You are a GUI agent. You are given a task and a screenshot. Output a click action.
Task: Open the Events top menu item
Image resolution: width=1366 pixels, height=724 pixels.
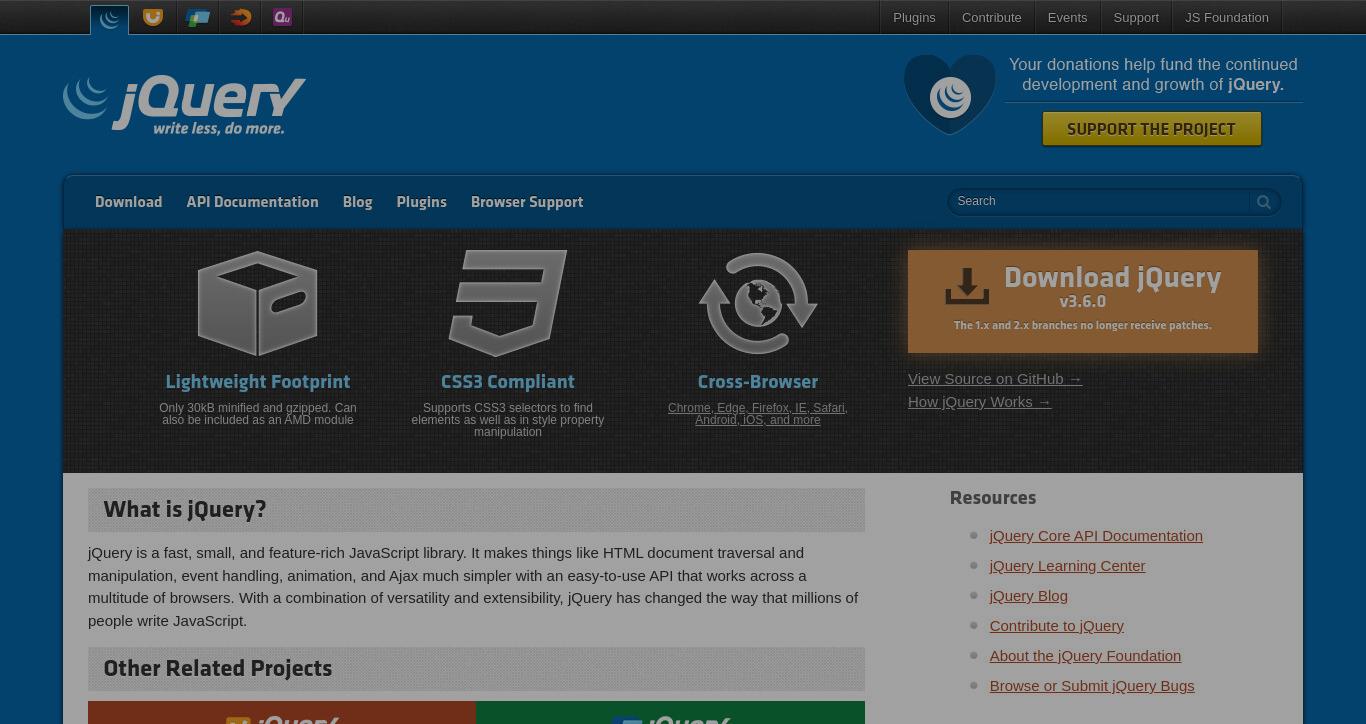click(x=1067, y=17)
